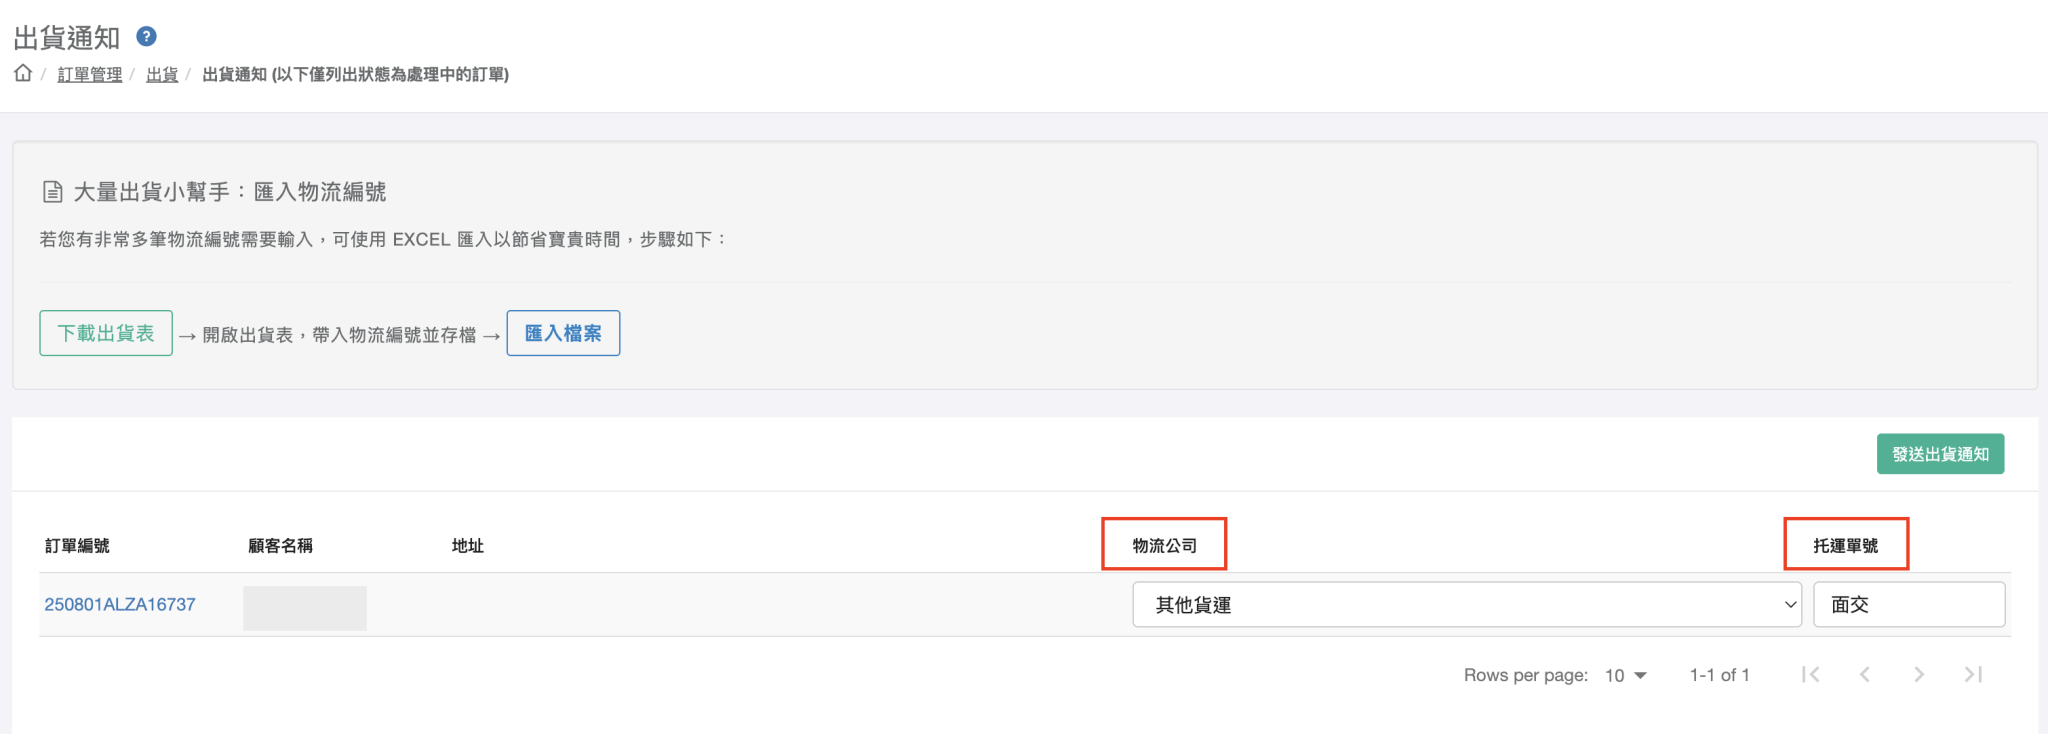Jump to last page of results
The width and height of the screenshot is (2048, 734).
(1973, 675)
